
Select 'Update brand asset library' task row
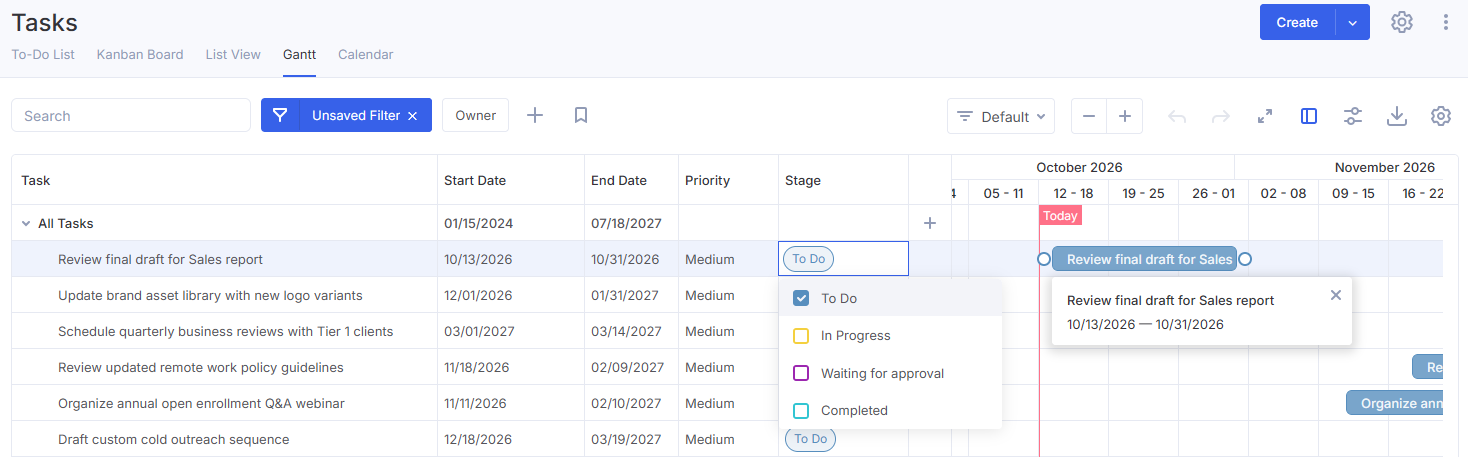coord(210,295)
